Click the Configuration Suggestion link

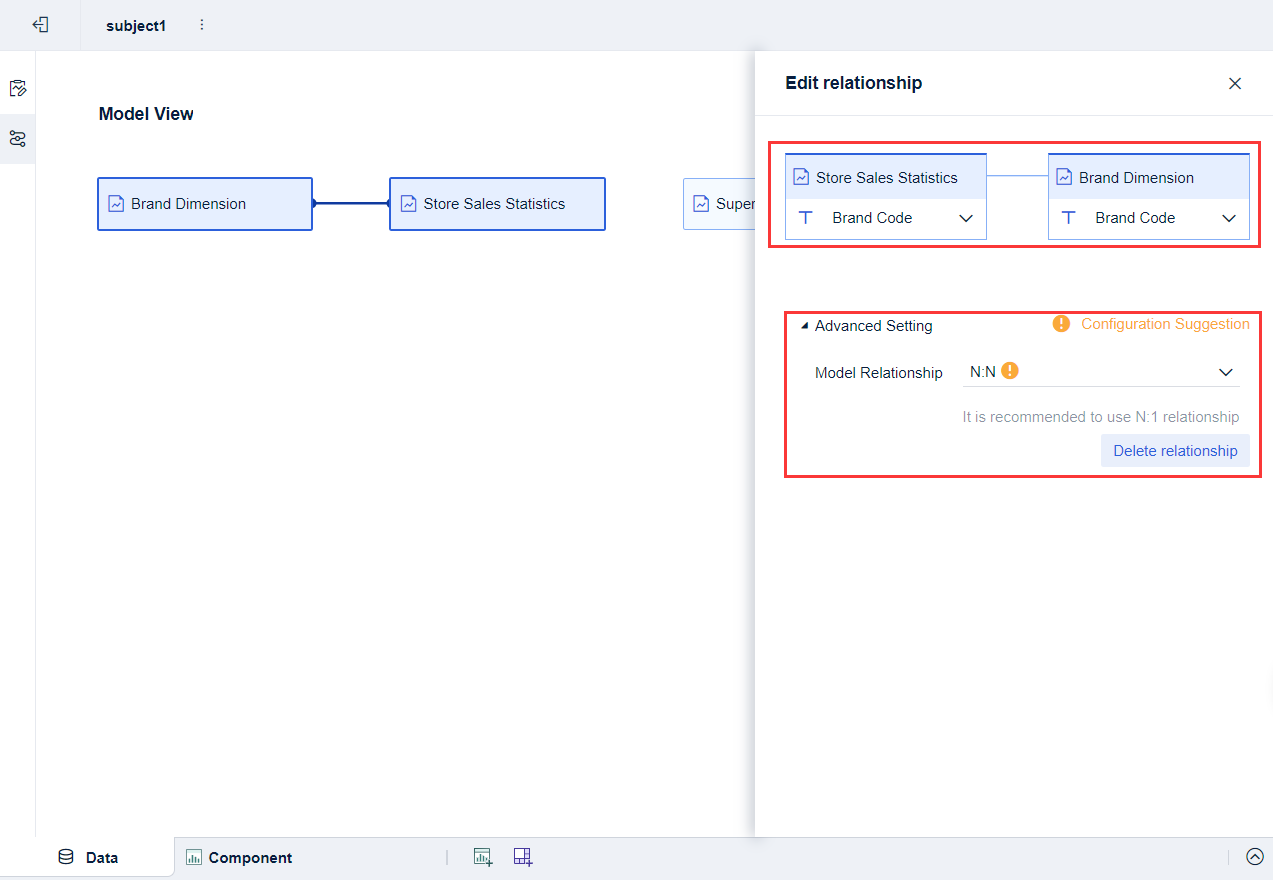click(1165, 323)
